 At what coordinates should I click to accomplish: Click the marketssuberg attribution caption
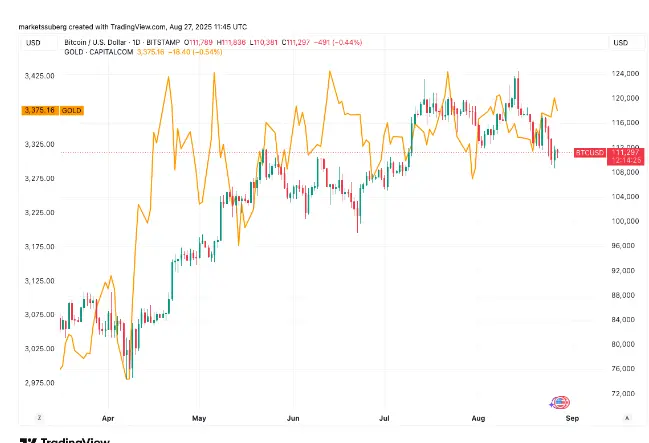click(133, 27)
